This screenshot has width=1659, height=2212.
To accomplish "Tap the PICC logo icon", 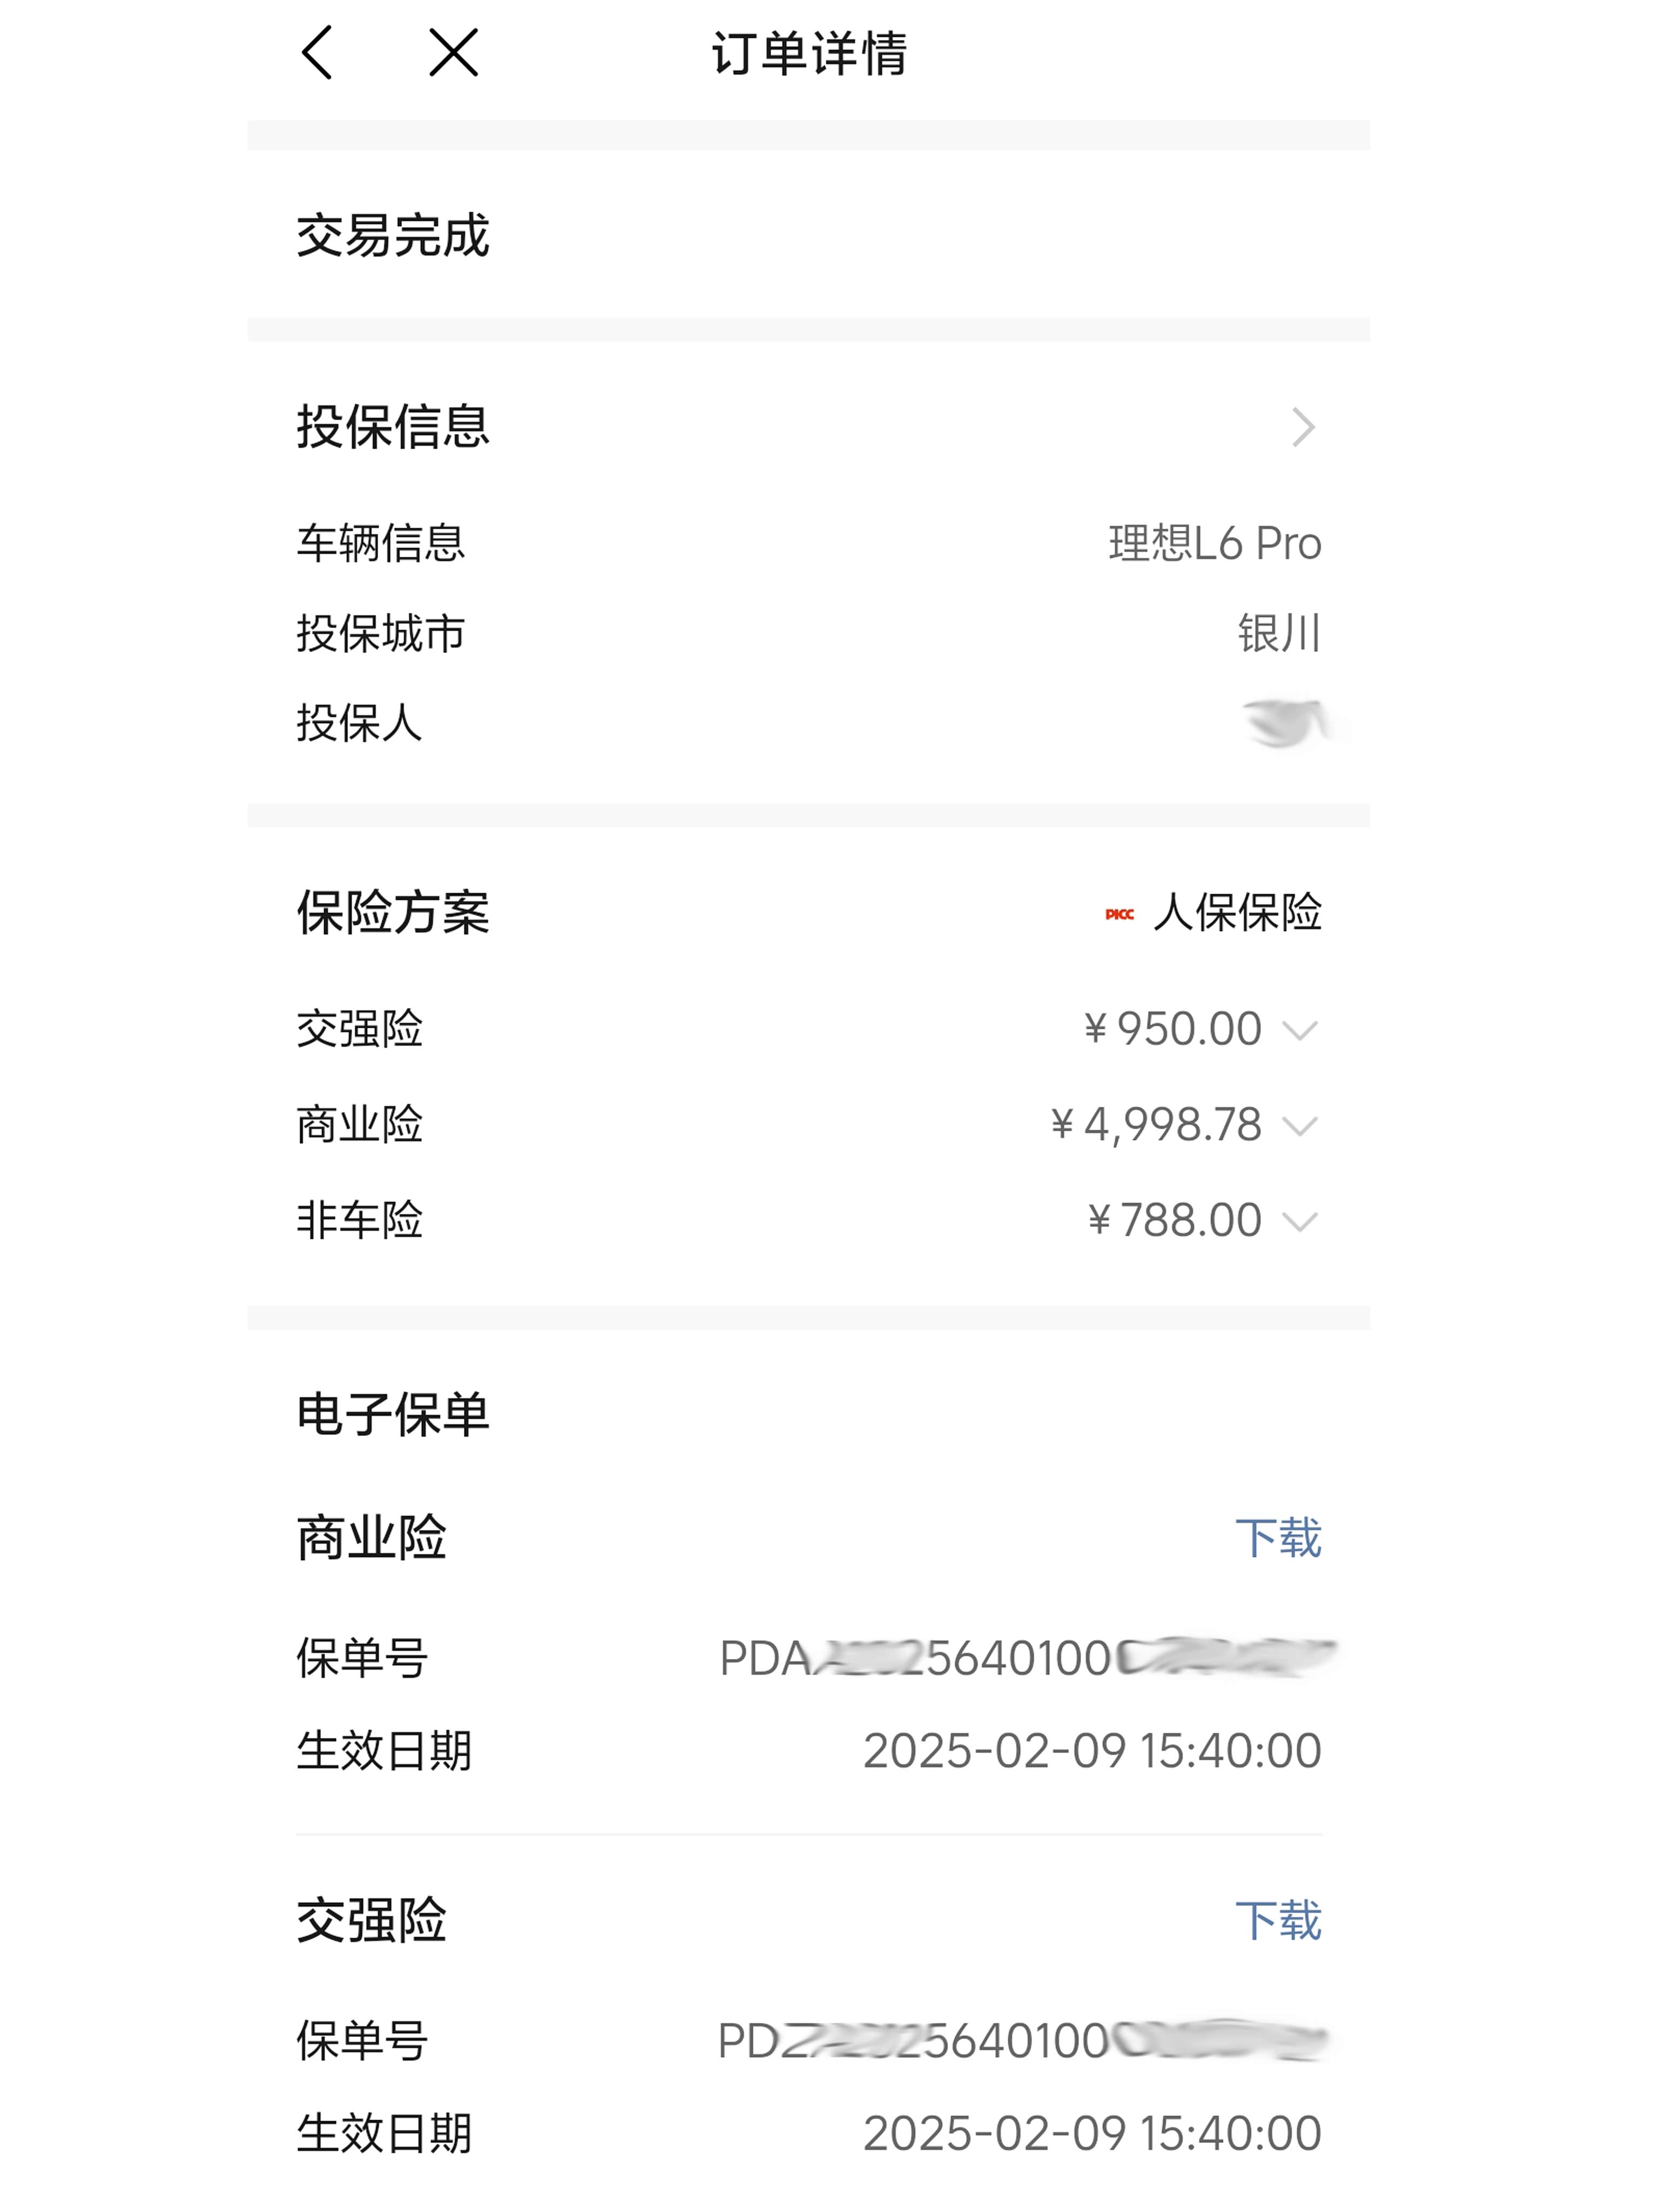I will pyautogui.click(x=1119, y=914).
